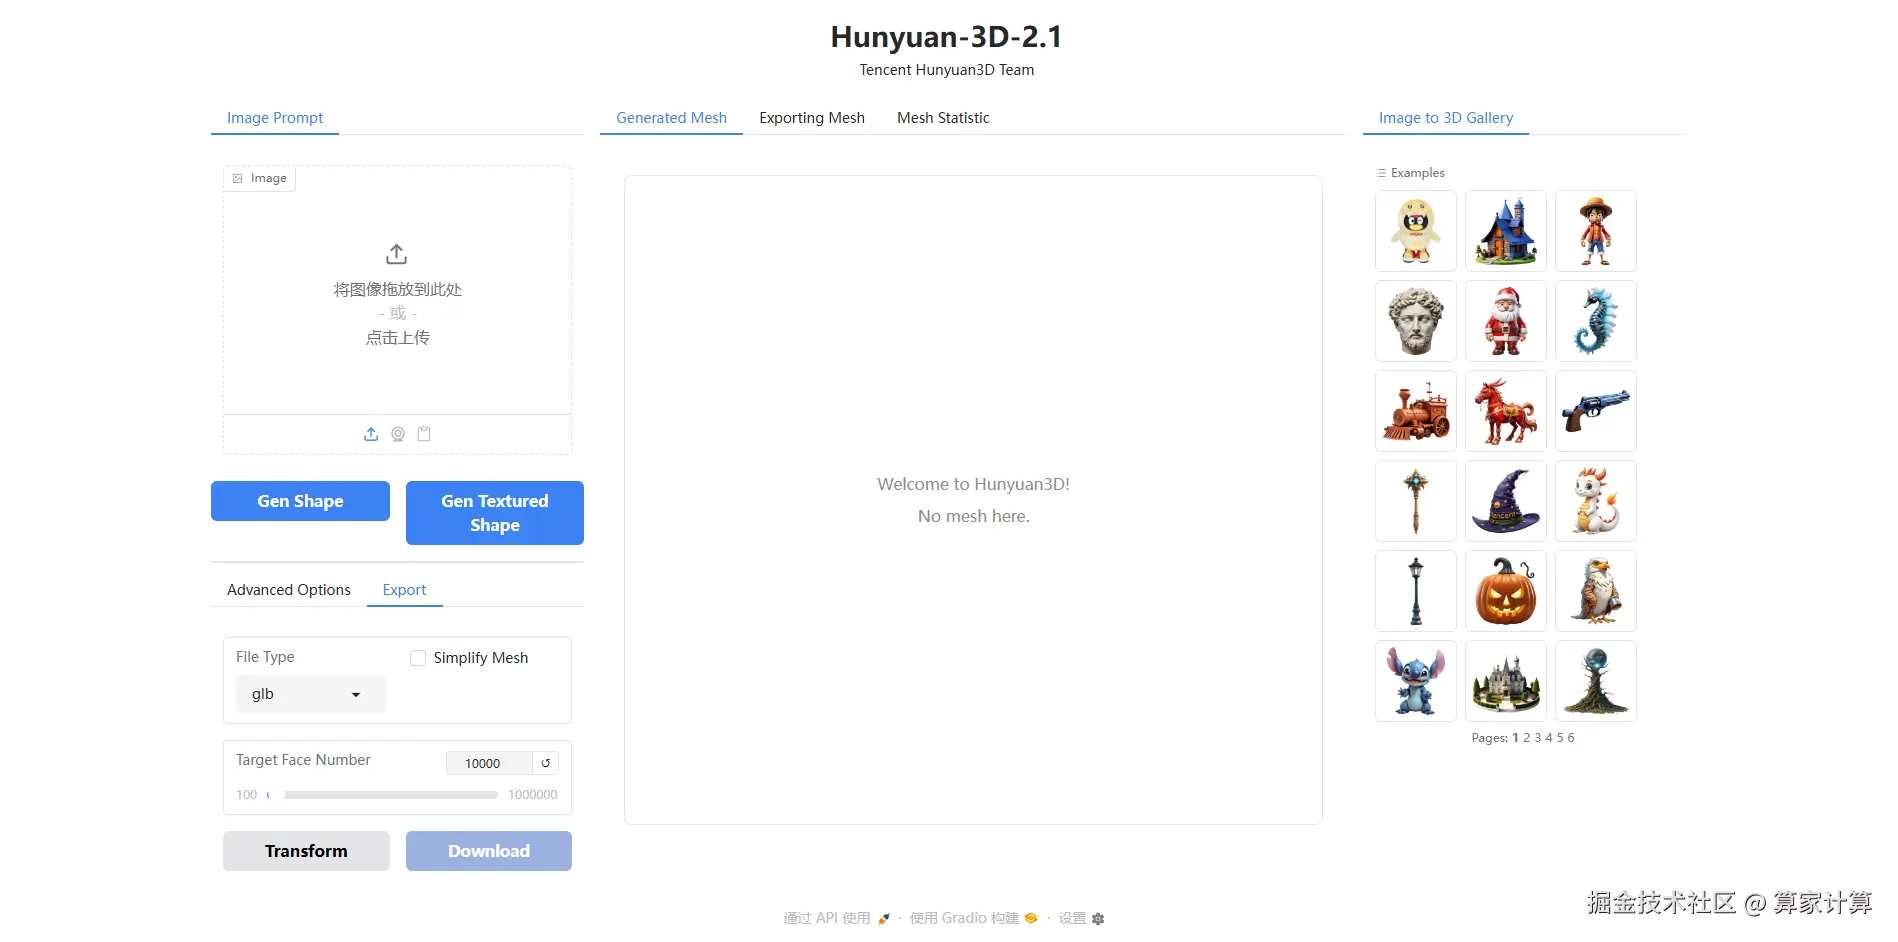Click the settings gear icon in footer
Screen dimensions: 1898x942
click(1098, 919)
